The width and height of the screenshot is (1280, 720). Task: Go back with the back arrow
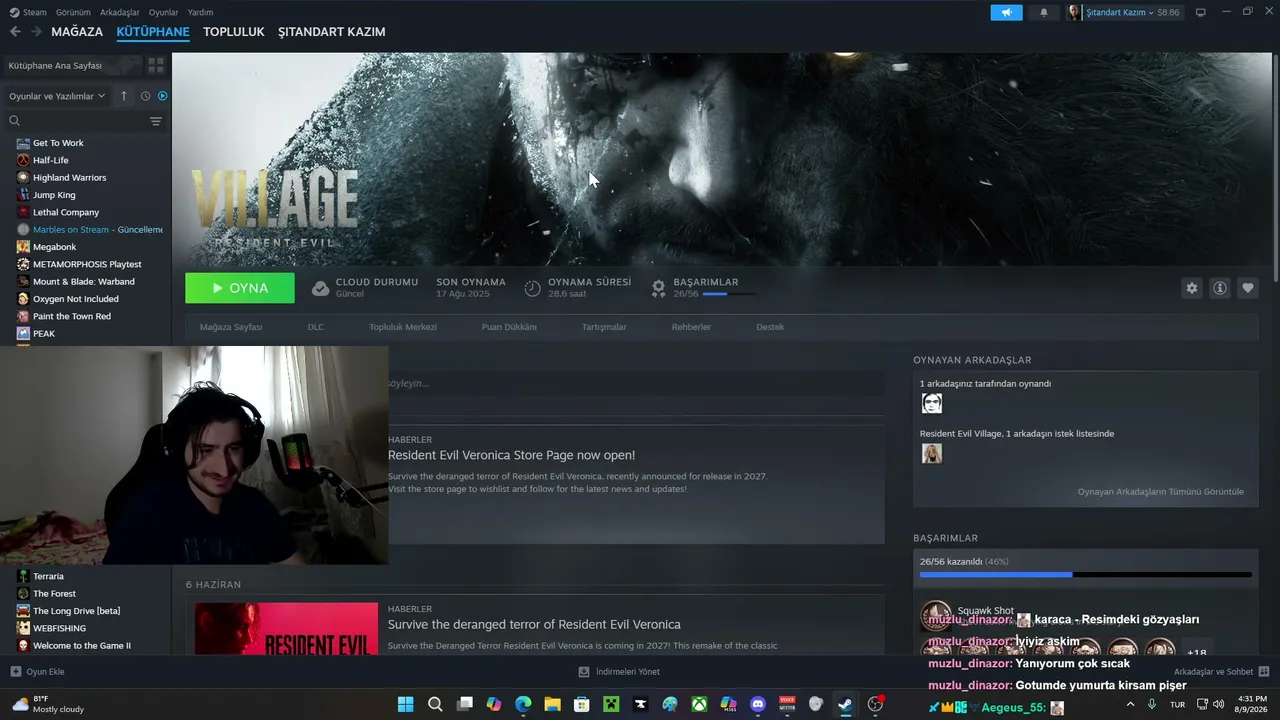point(15,32)
